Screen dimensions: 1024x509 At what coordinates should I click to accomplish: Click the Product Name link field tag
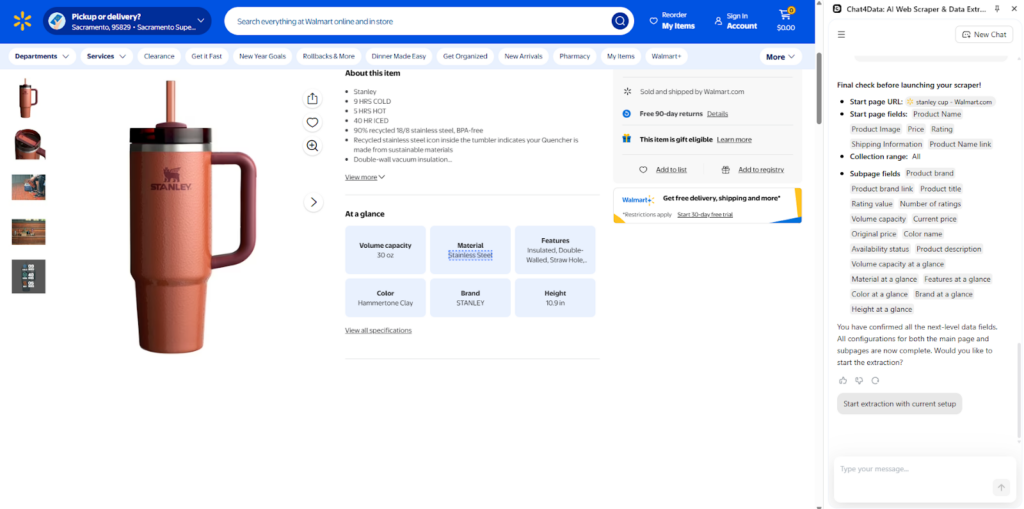coord(961,144)
